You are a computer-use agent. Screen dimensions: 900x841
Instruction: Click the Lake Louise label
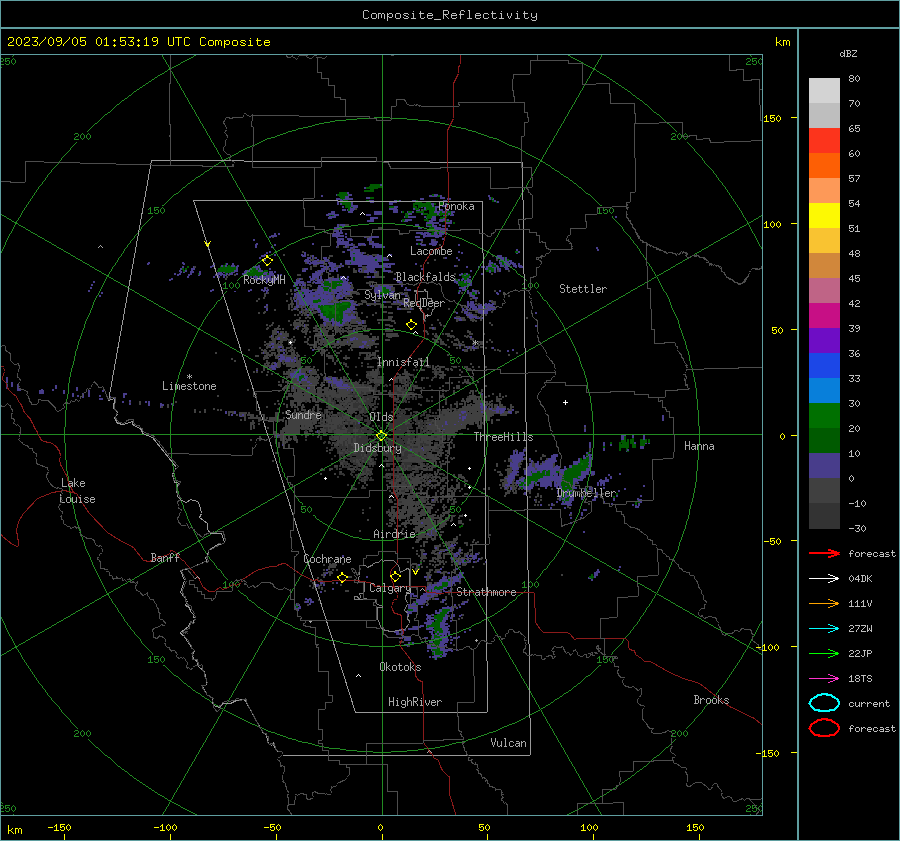[x=77, y=491]
